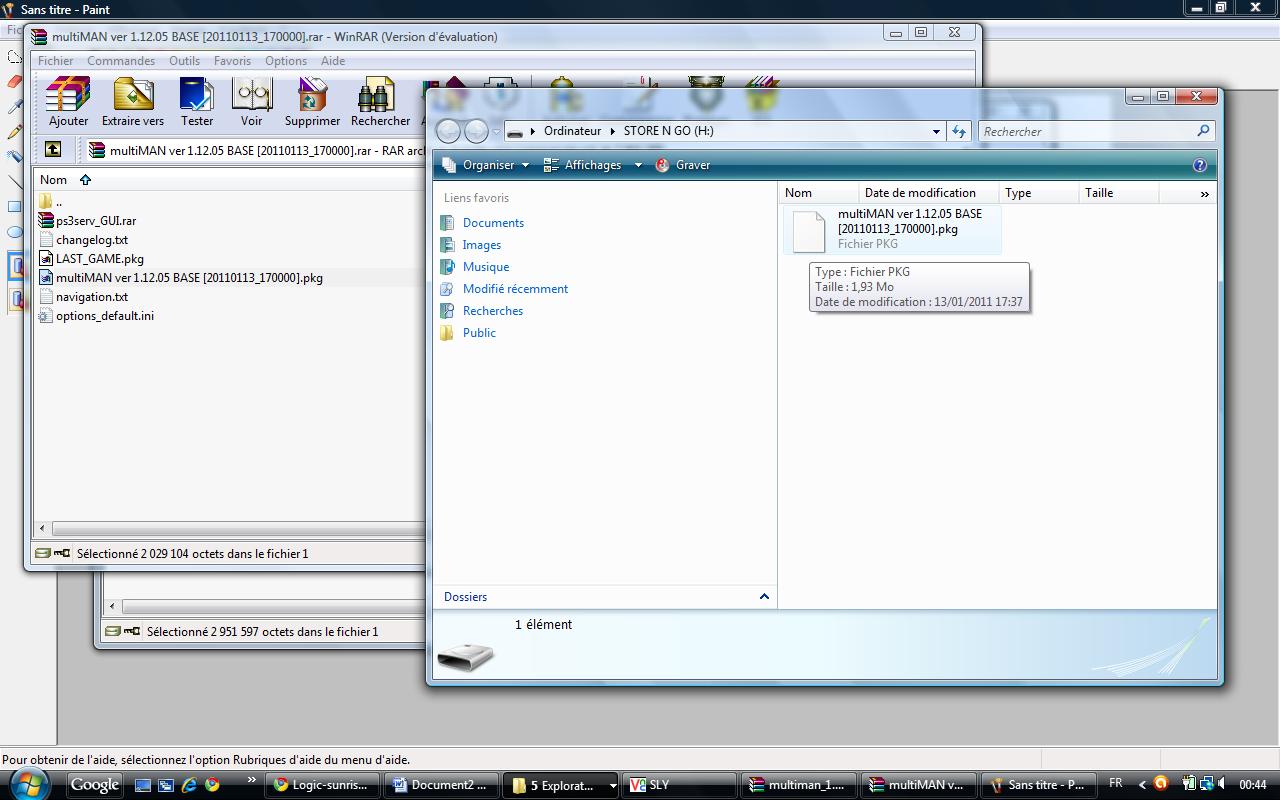The image size is (1280, 800).
Task: Open the Fichier menu in WinRAR
Action: coord(55,61)
